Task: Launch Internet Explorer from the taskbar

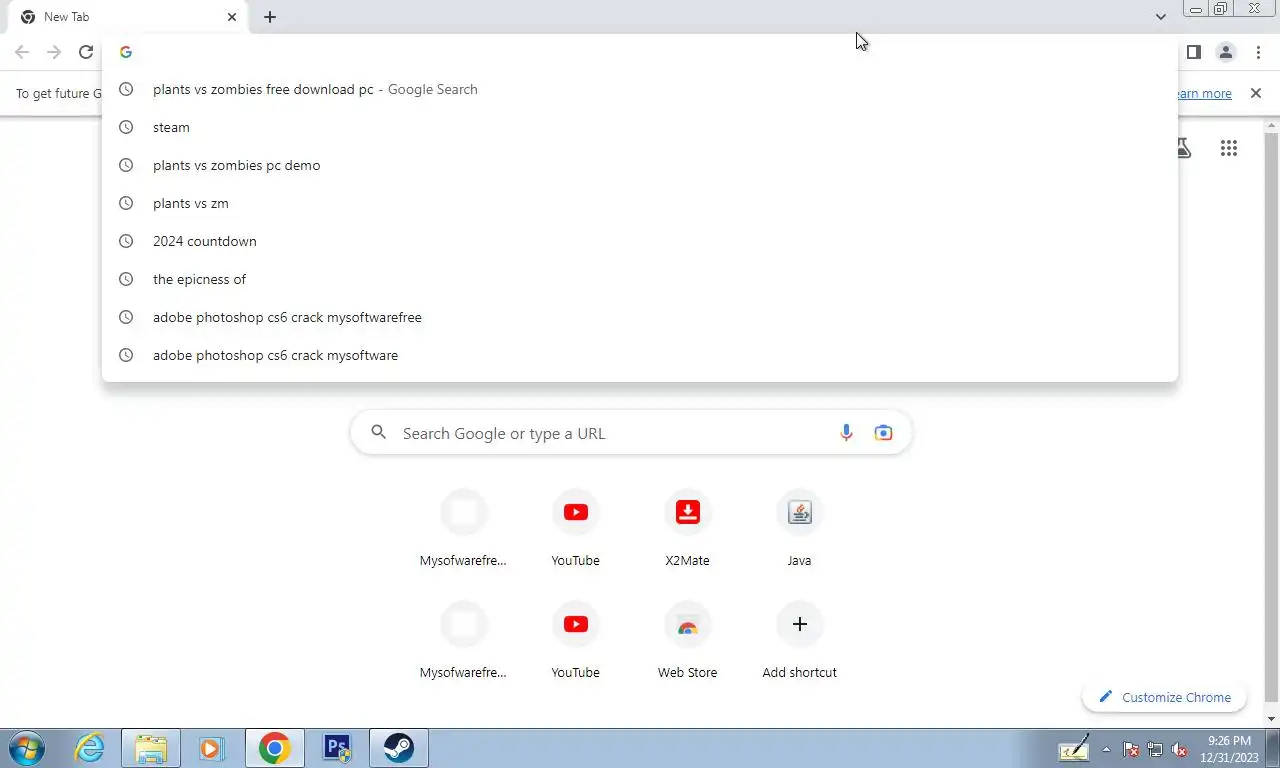Action: 90,748
